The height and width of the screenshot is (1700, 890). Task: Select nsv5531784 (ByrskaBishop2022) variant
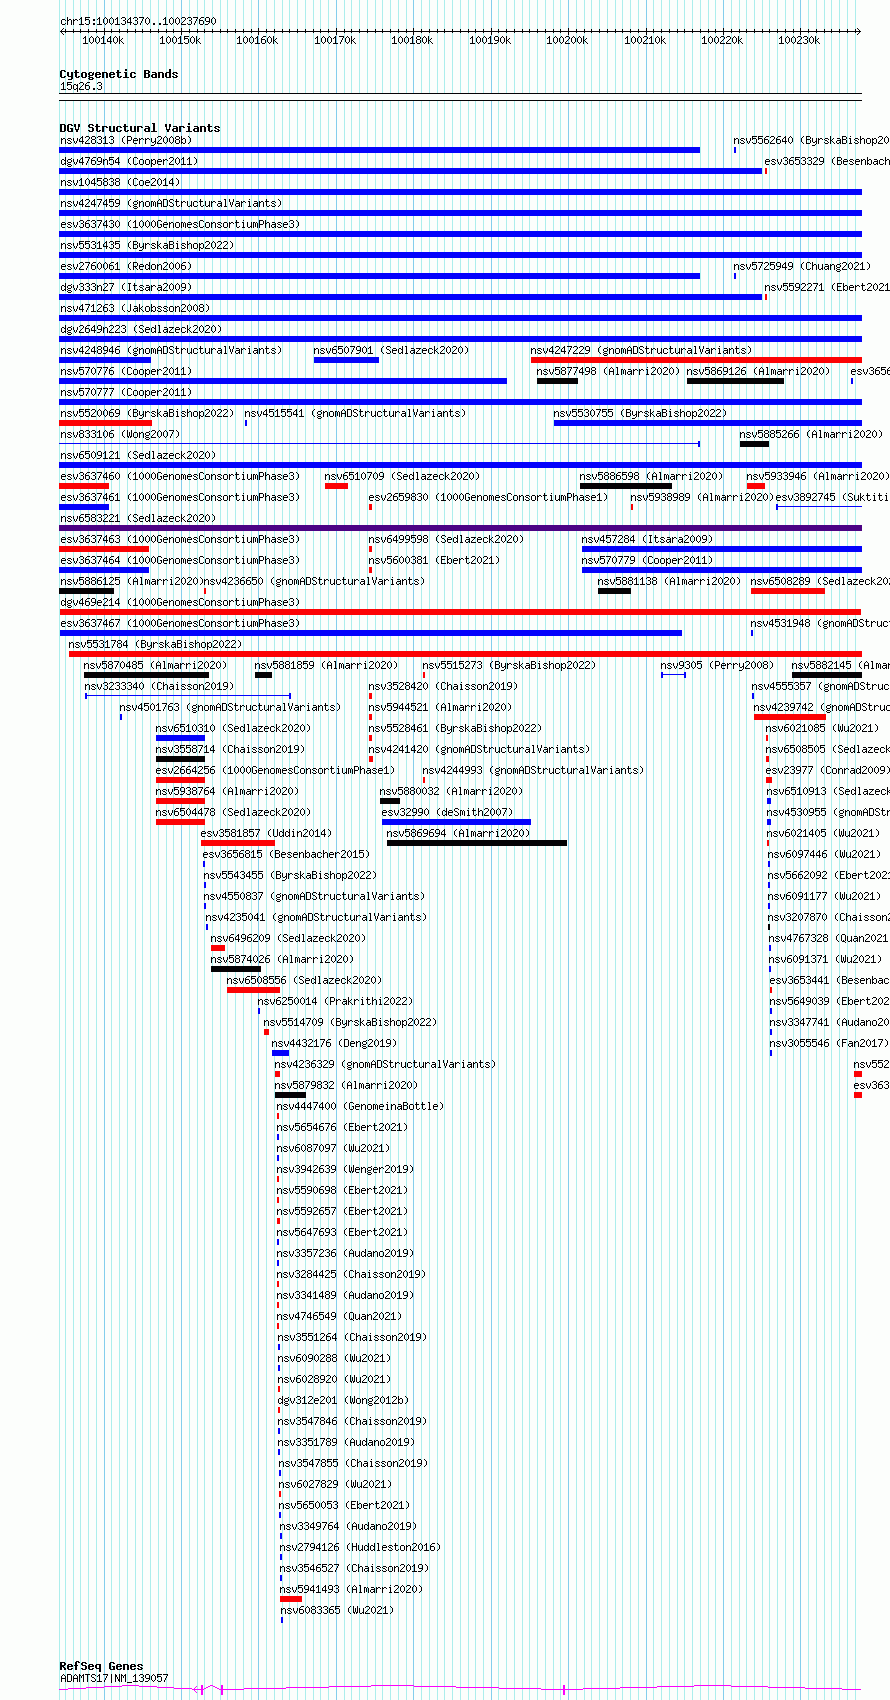[x=155, y=645]
